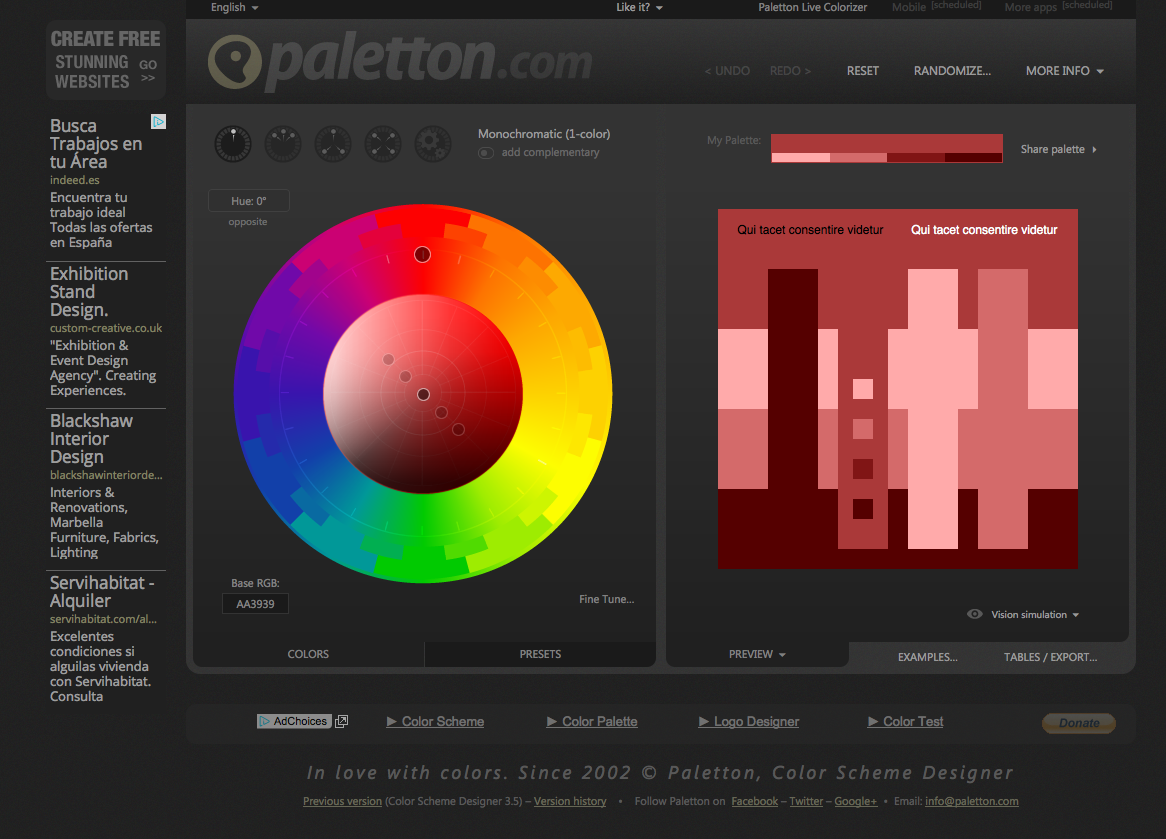Pick a color on the color wheel
Screen dimensions: 1166x839
coord(422,254)
